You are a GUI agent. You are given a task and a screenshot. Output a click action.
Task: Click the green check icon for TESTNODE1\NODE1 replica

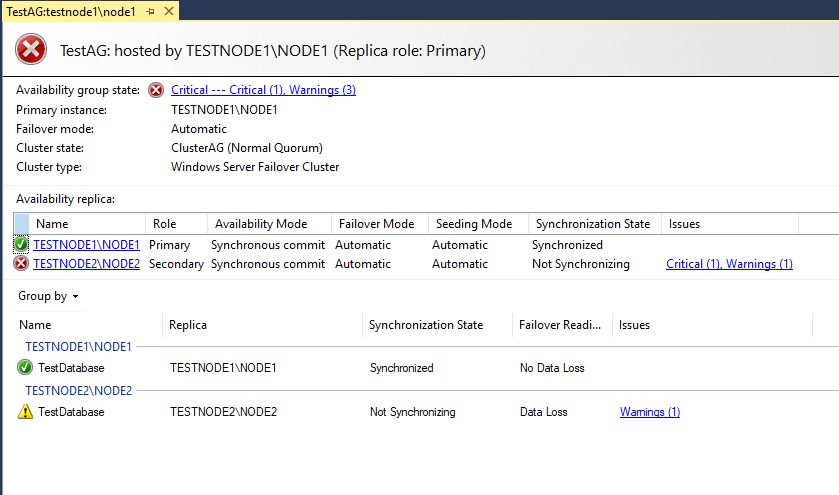click(x=21, y=245)
